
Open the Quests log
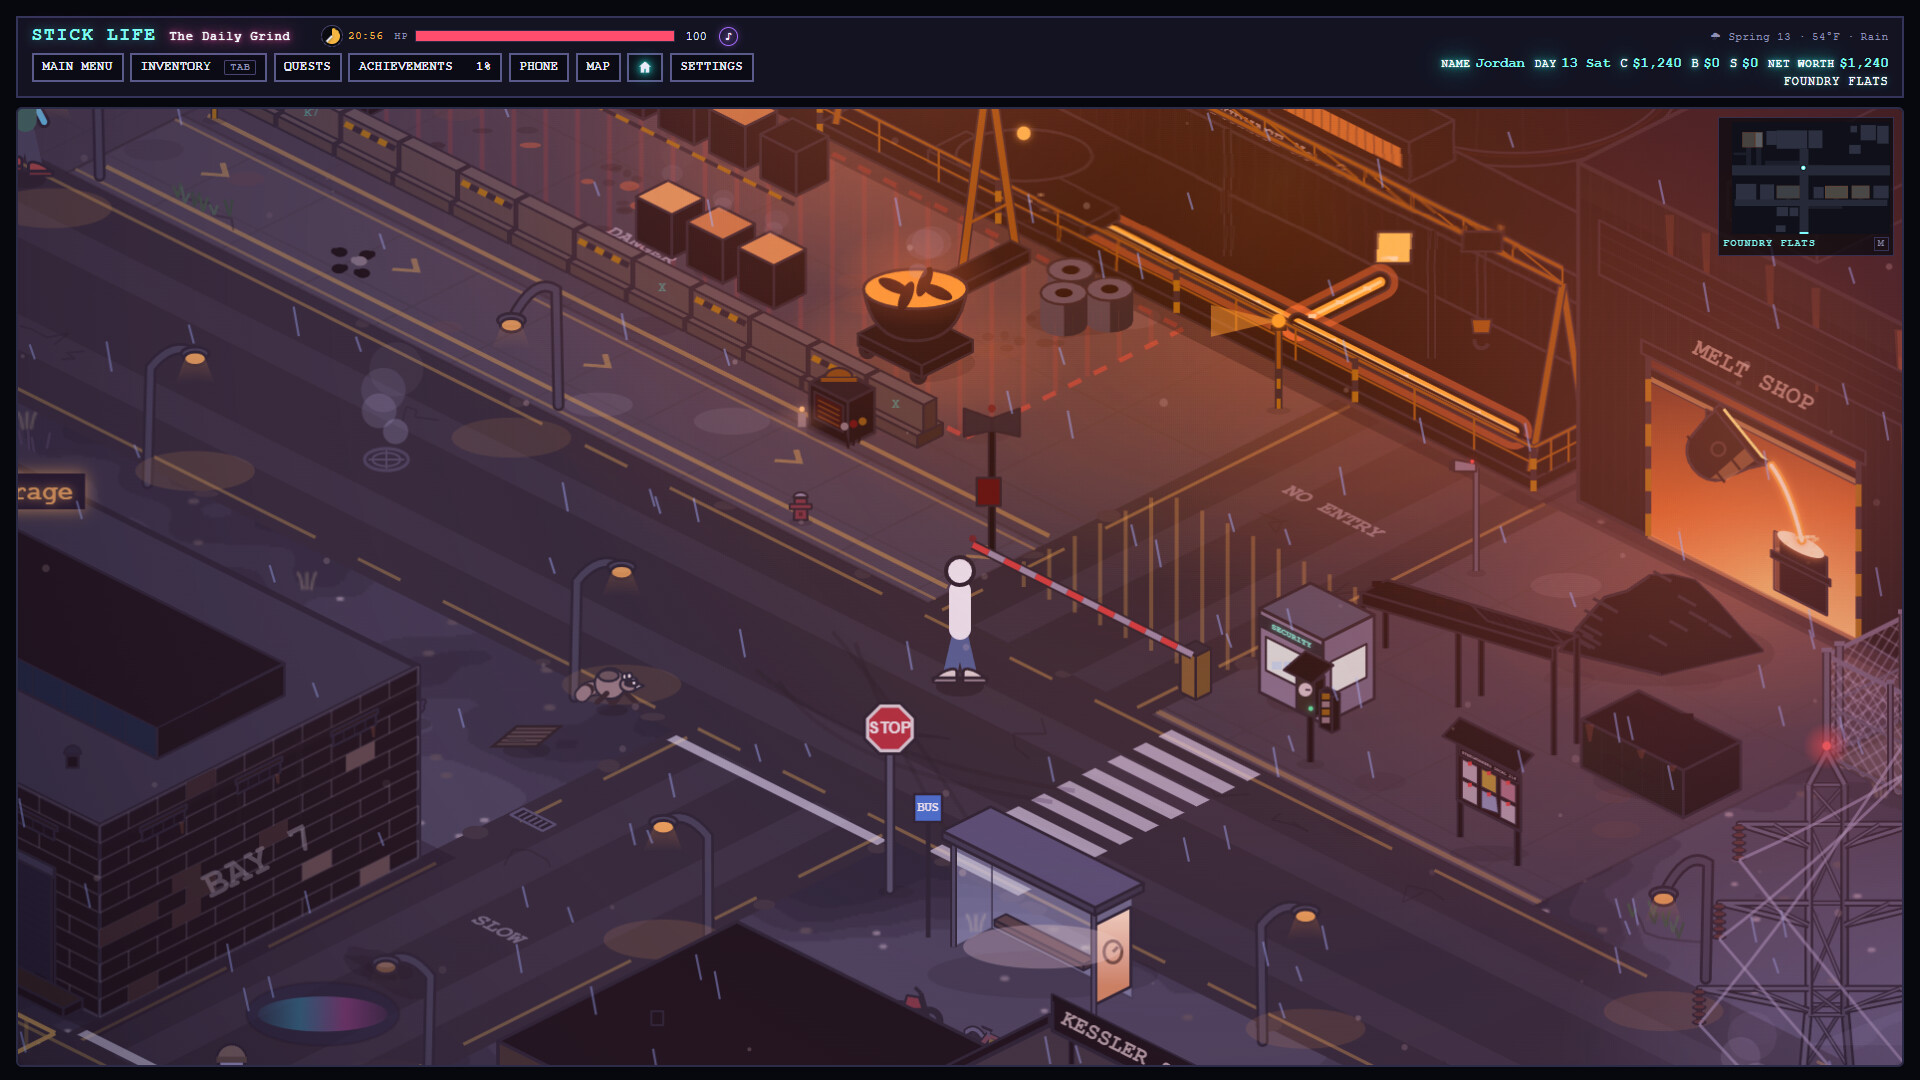tap(307, 67)
